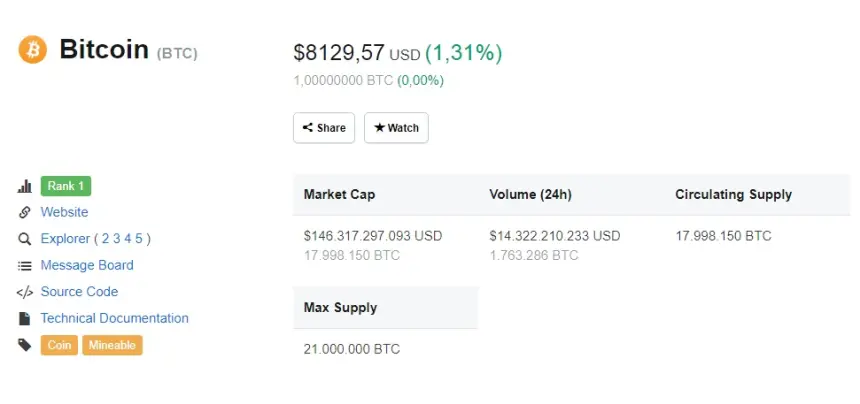Select the Mineable tag

click(112, 345)
